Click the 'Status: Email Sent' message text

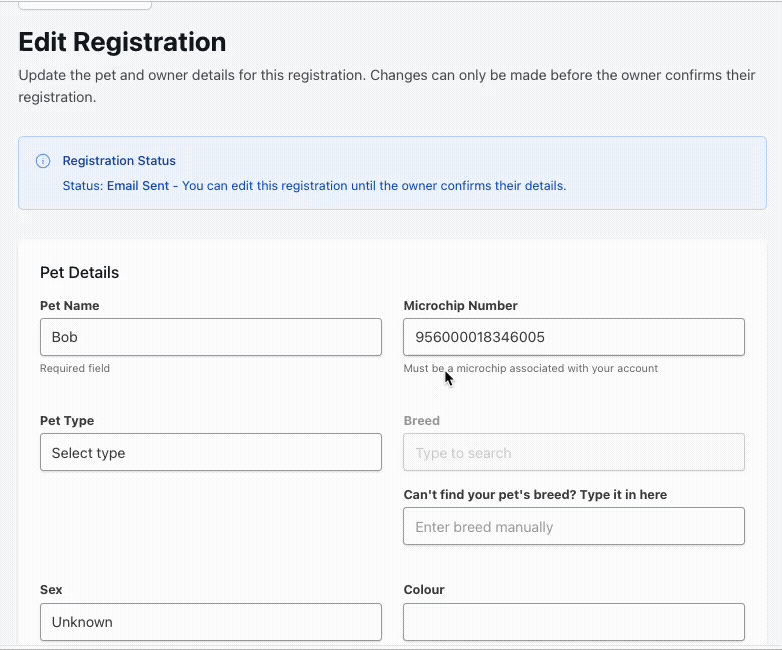pyautogui.click(x=314, y=186)
